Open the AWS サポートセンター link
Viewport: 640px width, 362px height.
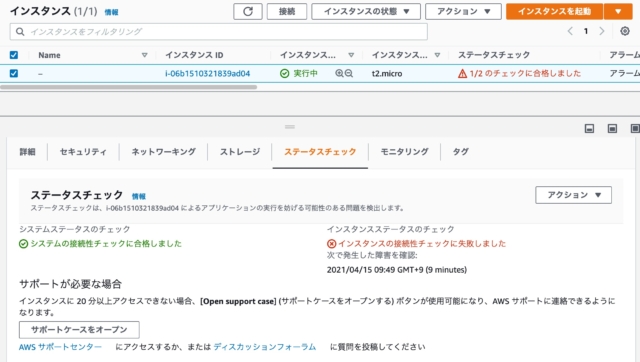(60, 347)
